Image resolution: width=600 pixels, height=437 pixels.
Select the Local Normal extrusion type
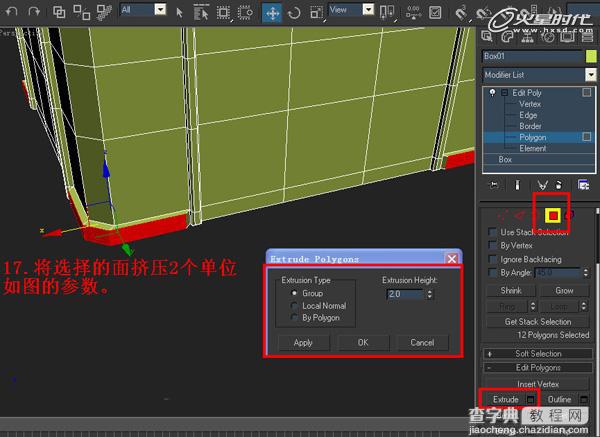pos(294,306)
